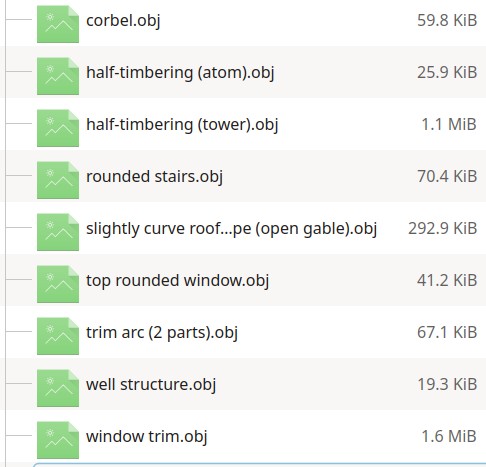Select the top rounded window.obj name
Screen dimensions: 486x467
(x=178, y=281)
